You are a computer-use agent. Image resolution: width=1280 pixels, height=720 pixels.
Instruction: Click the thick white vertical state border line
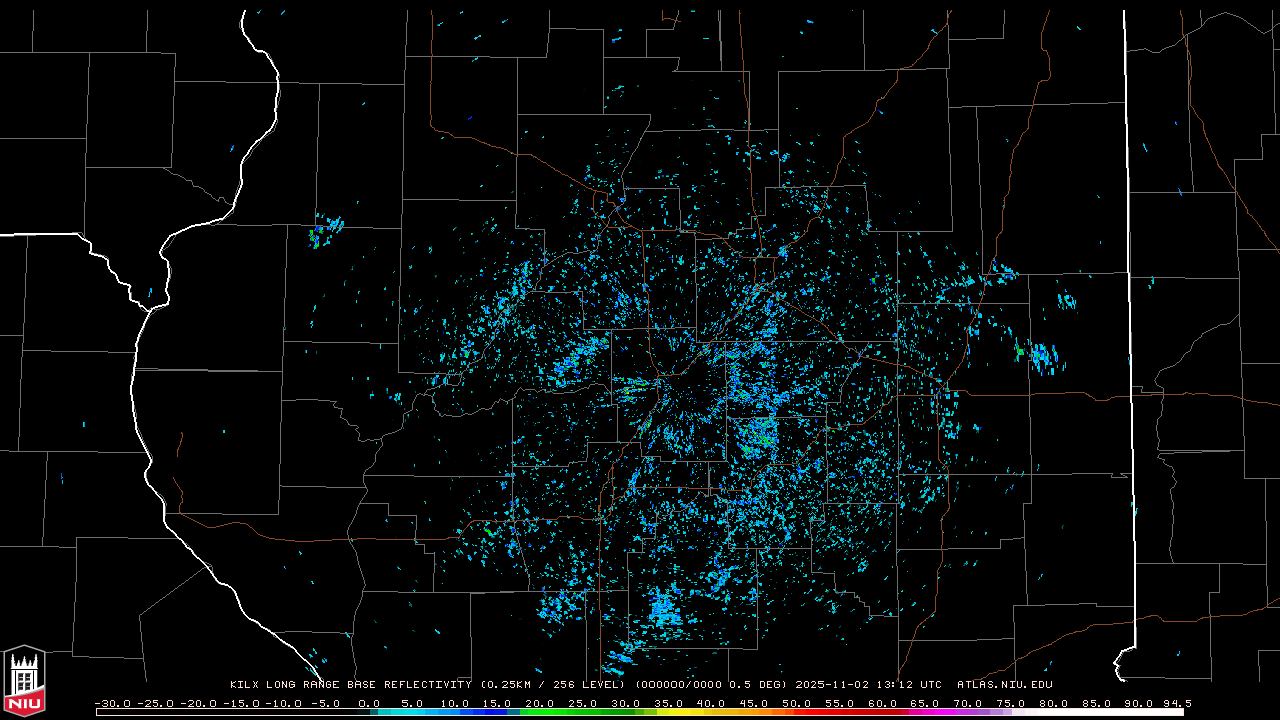(1128, 300)
